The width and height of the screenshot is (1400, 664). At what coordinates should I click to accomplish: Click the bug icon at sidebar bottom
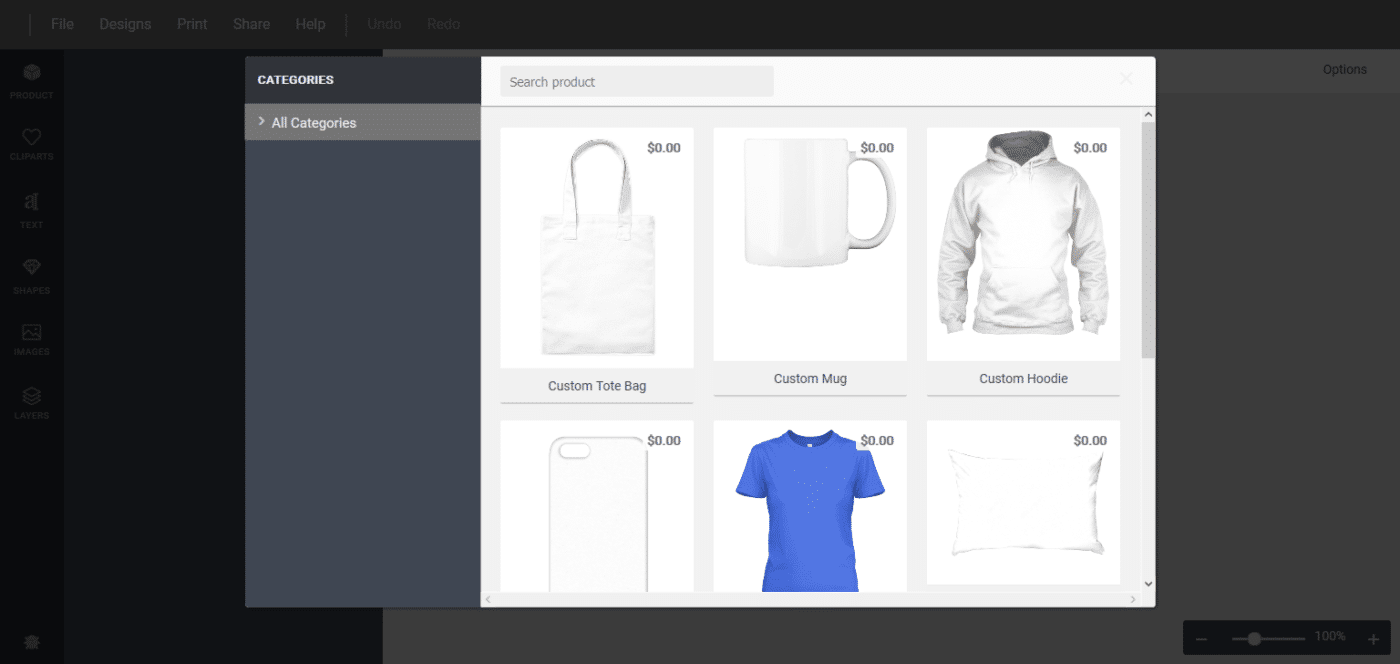coord(32,642)
